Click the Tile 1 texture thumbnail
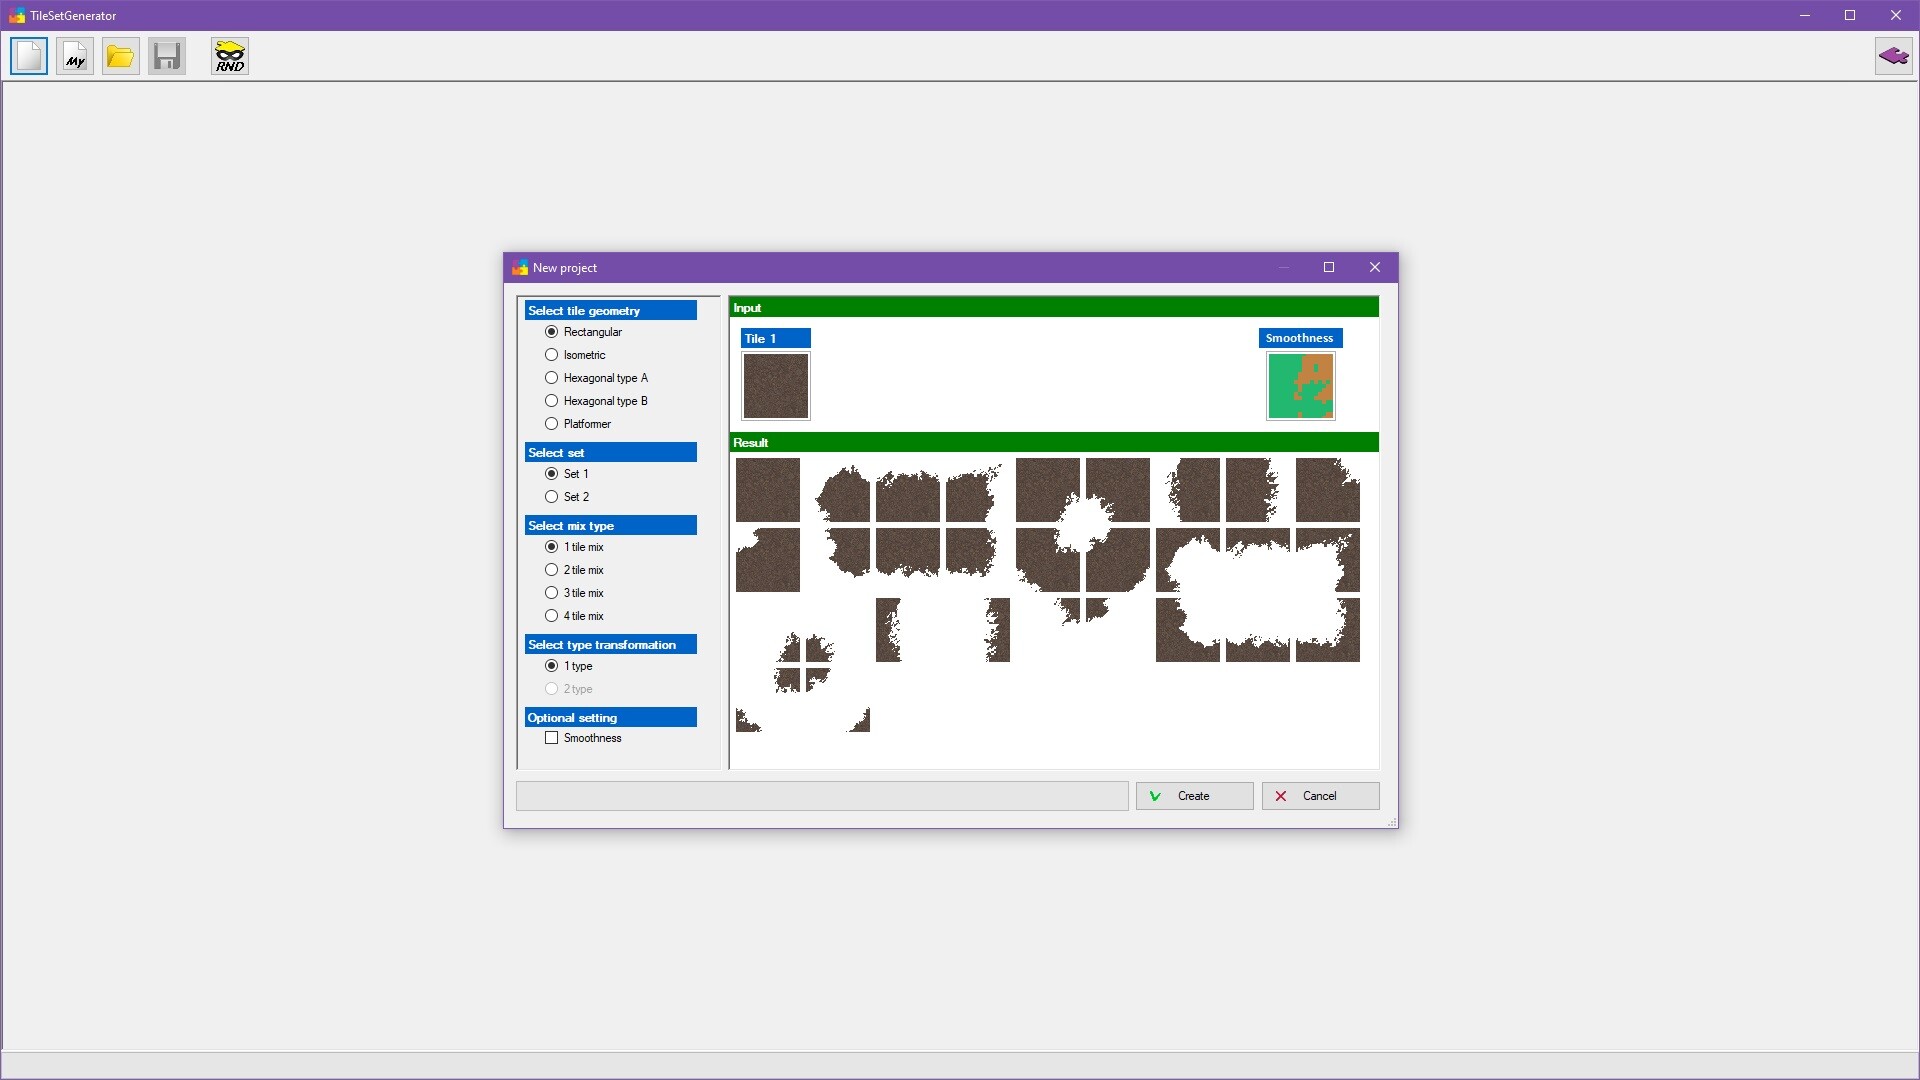The width and height of the screenshot is (1920, 1080). coord(776,386)
